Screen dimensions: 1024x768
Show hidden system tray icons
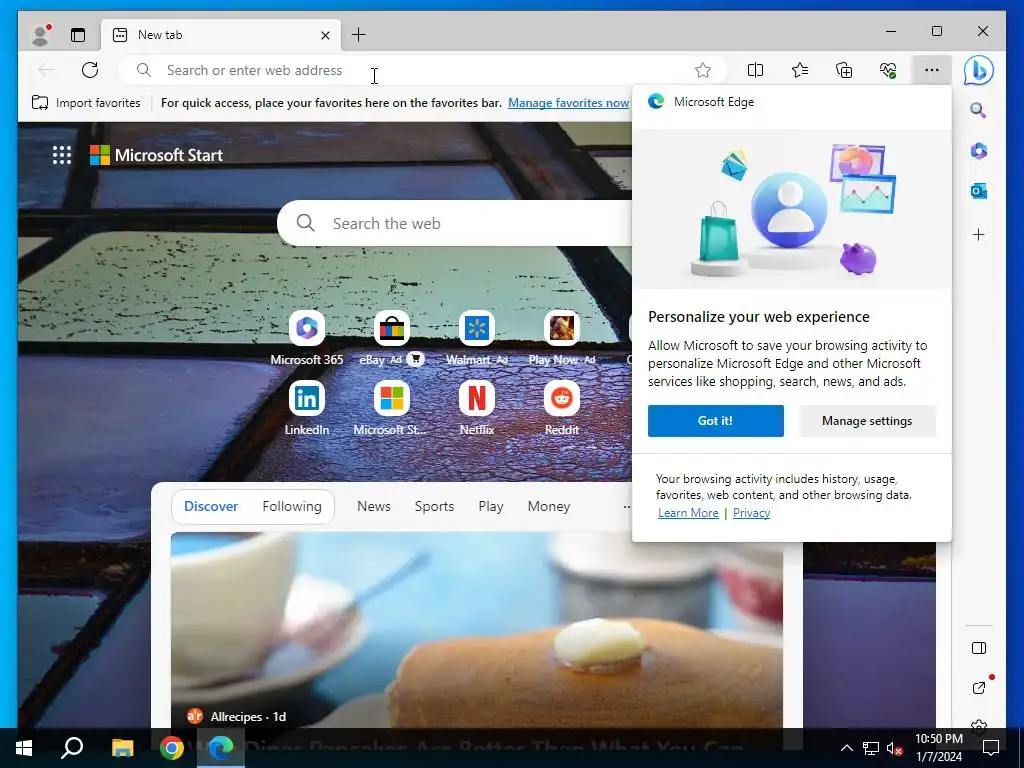tap(846, 748)
